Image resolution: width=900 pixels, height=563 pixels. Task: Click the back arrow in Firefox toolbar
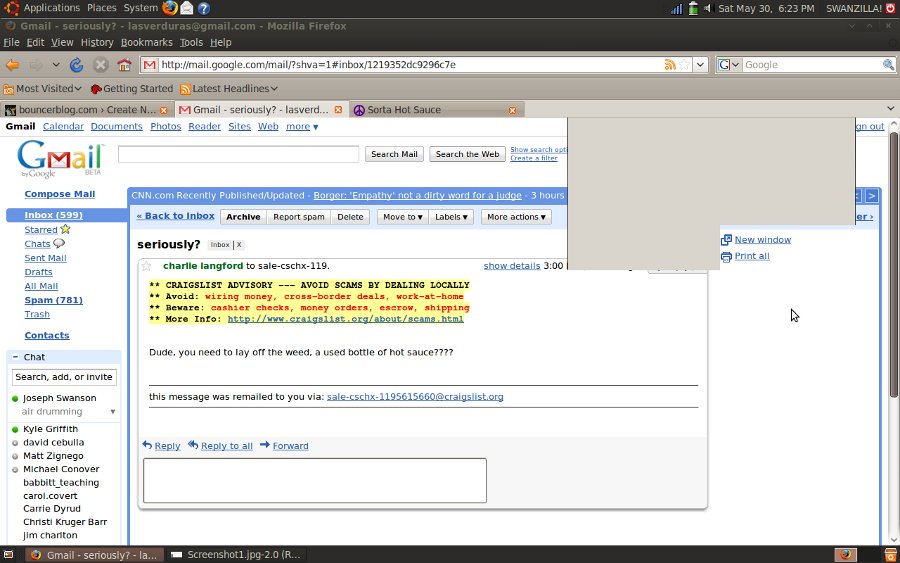click(x=13, y=65)
